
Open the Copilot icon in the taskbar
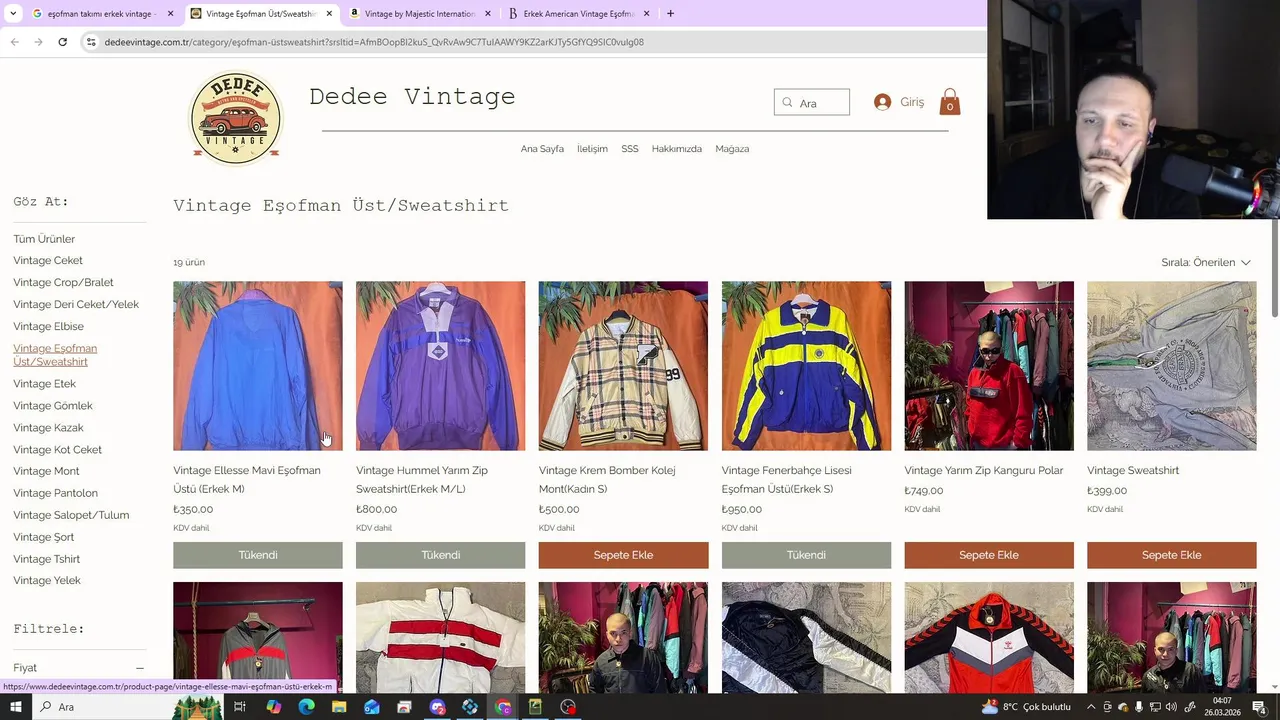pyautogui.click(x=273, y=707)
